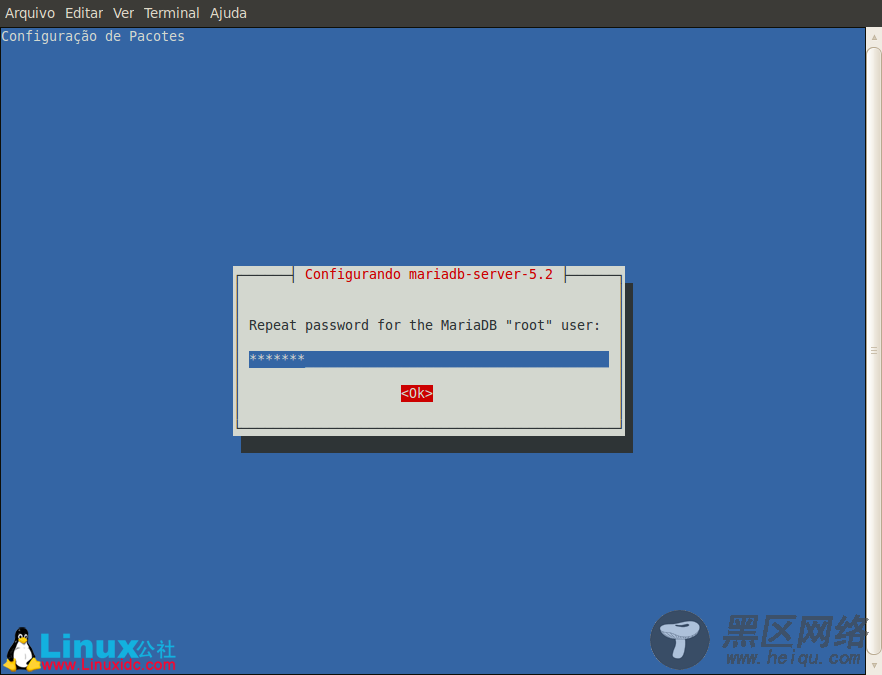Click scrollbar up arrow at top
The width and height of the screenshot is (882, 675).
coord(874,37)
